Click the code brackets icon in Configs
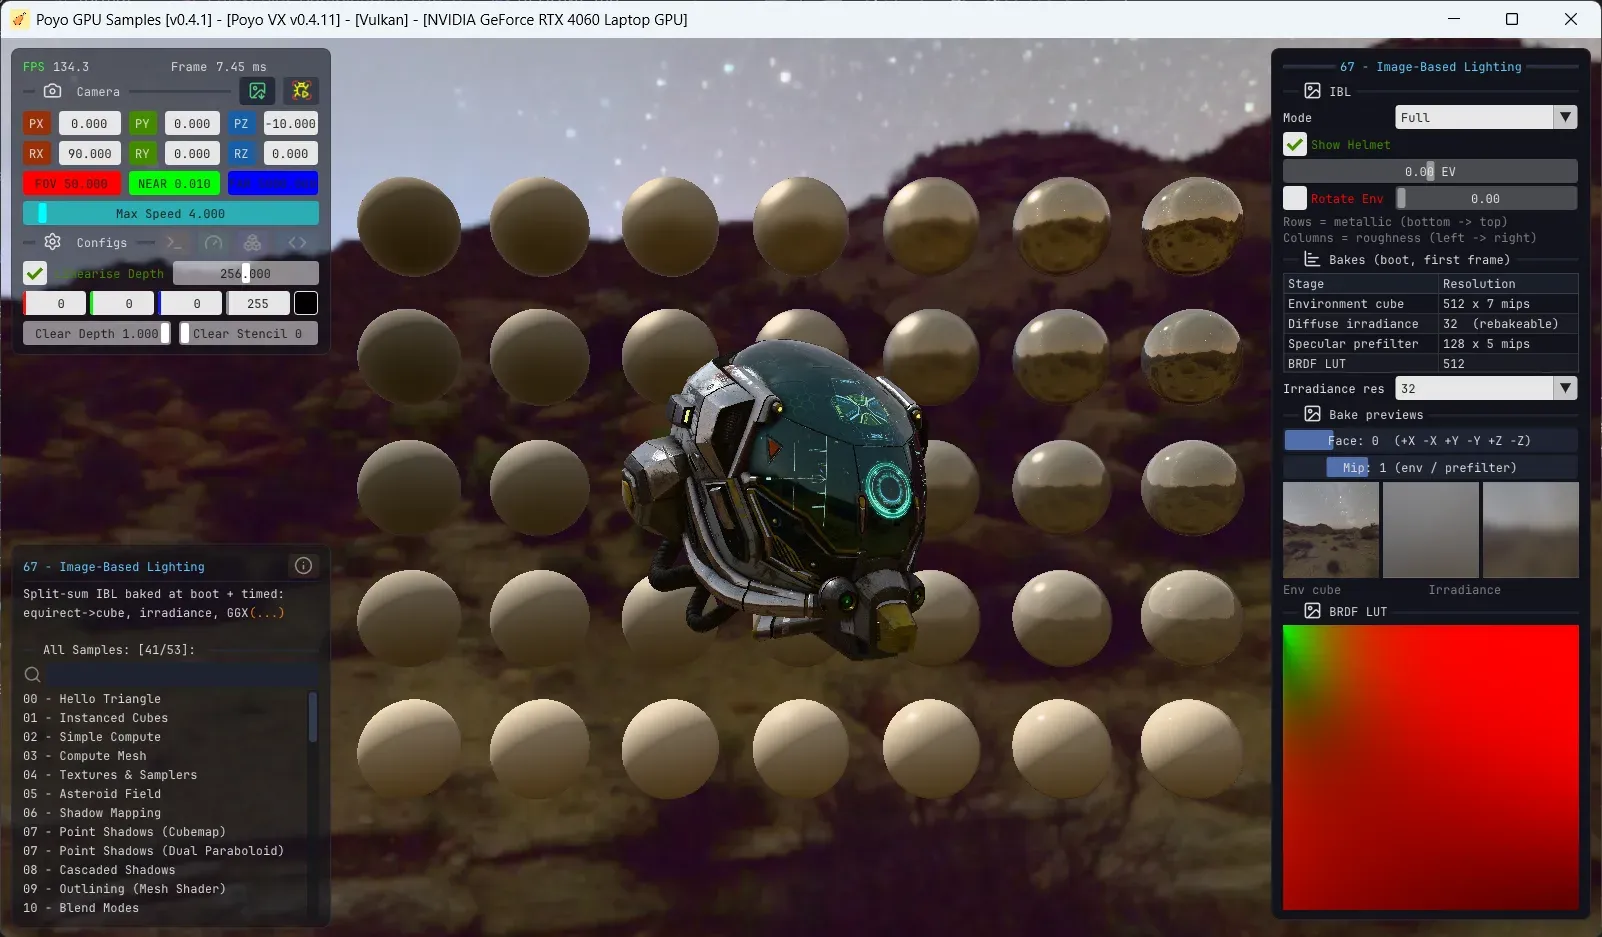The width and height of the screenshot is (1602, 937). coord(297,242)
